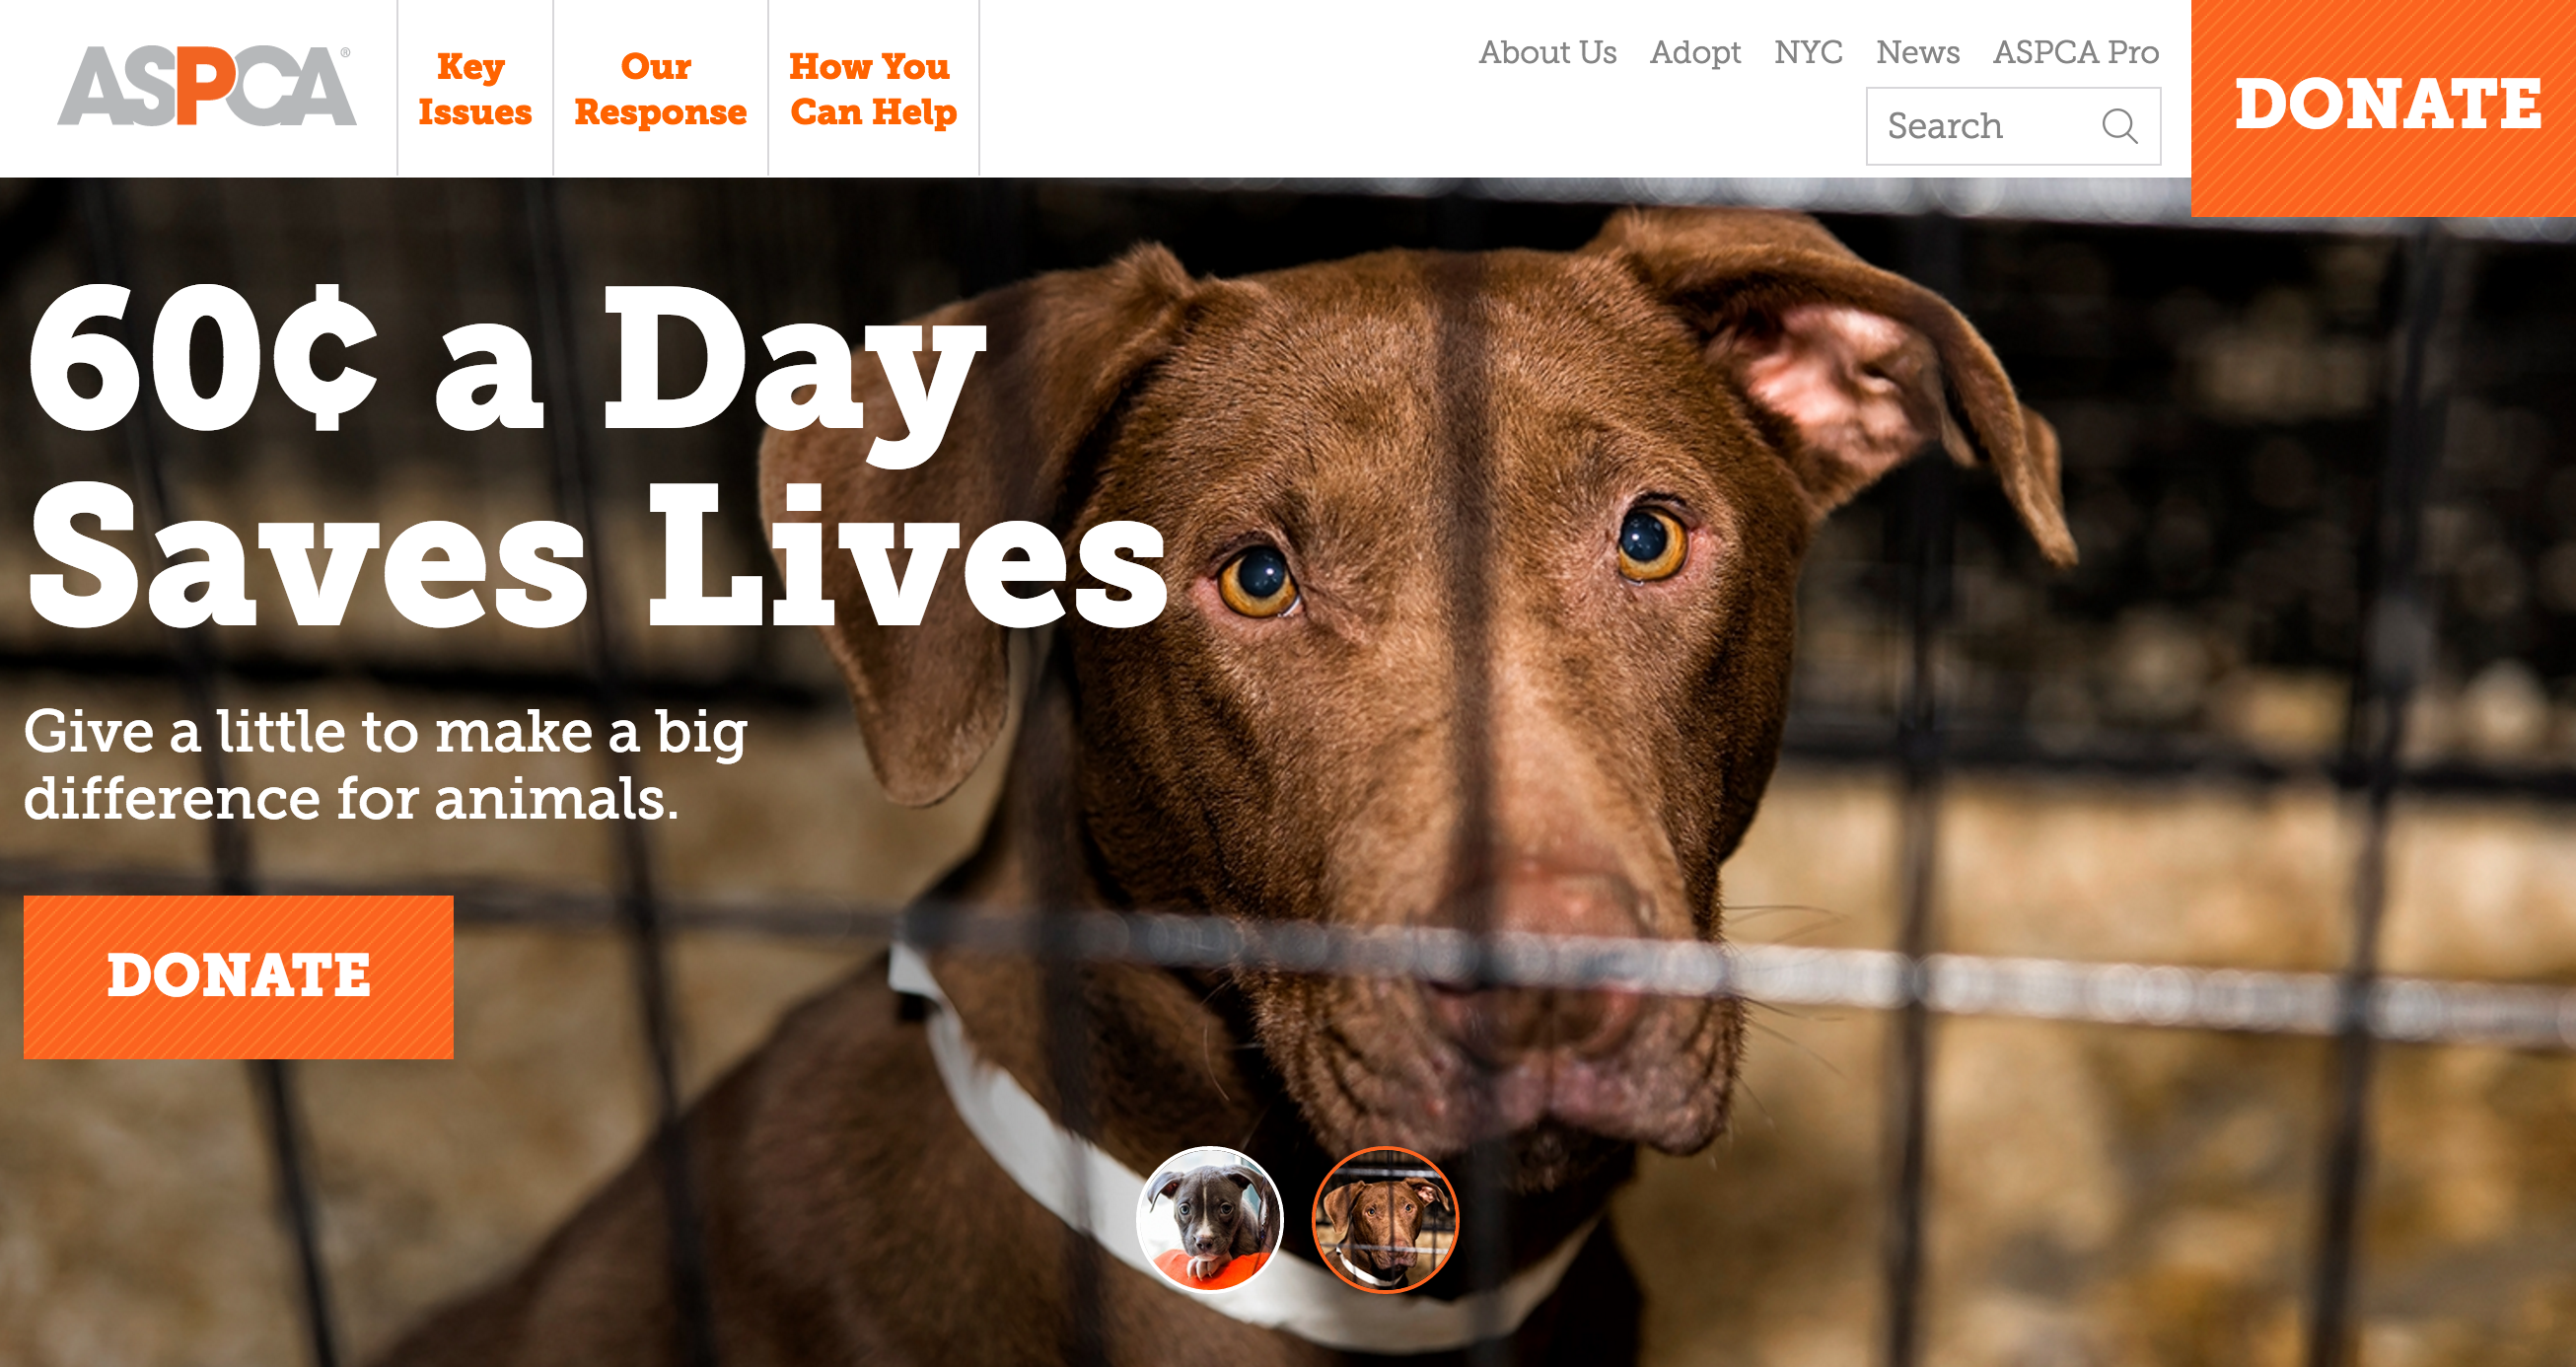The height and width of the screenshot is (1367, 2576).
Task: Click the "60¢ a Day Saves Lives" headline
Action: [598, 457]
